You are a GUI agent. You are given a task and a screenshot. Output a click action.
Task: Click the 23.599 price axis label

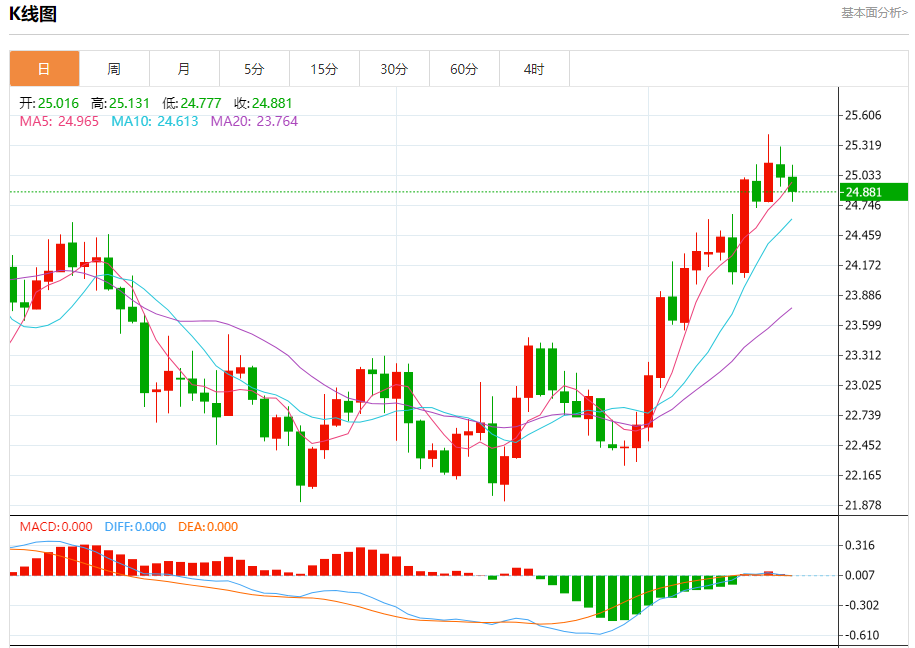coord(863,325)
